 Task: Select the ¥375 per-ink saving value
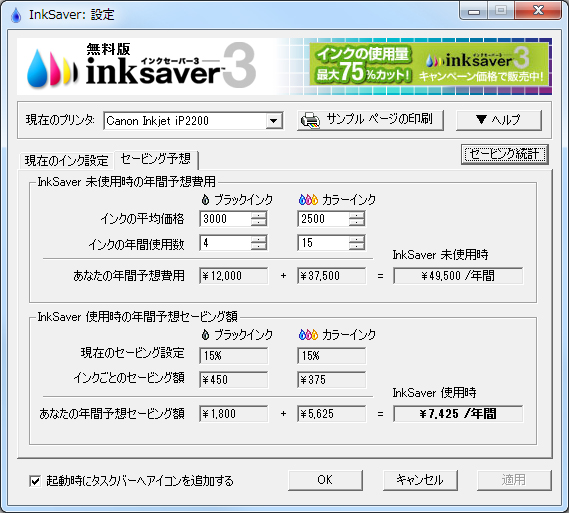[332, 379]
